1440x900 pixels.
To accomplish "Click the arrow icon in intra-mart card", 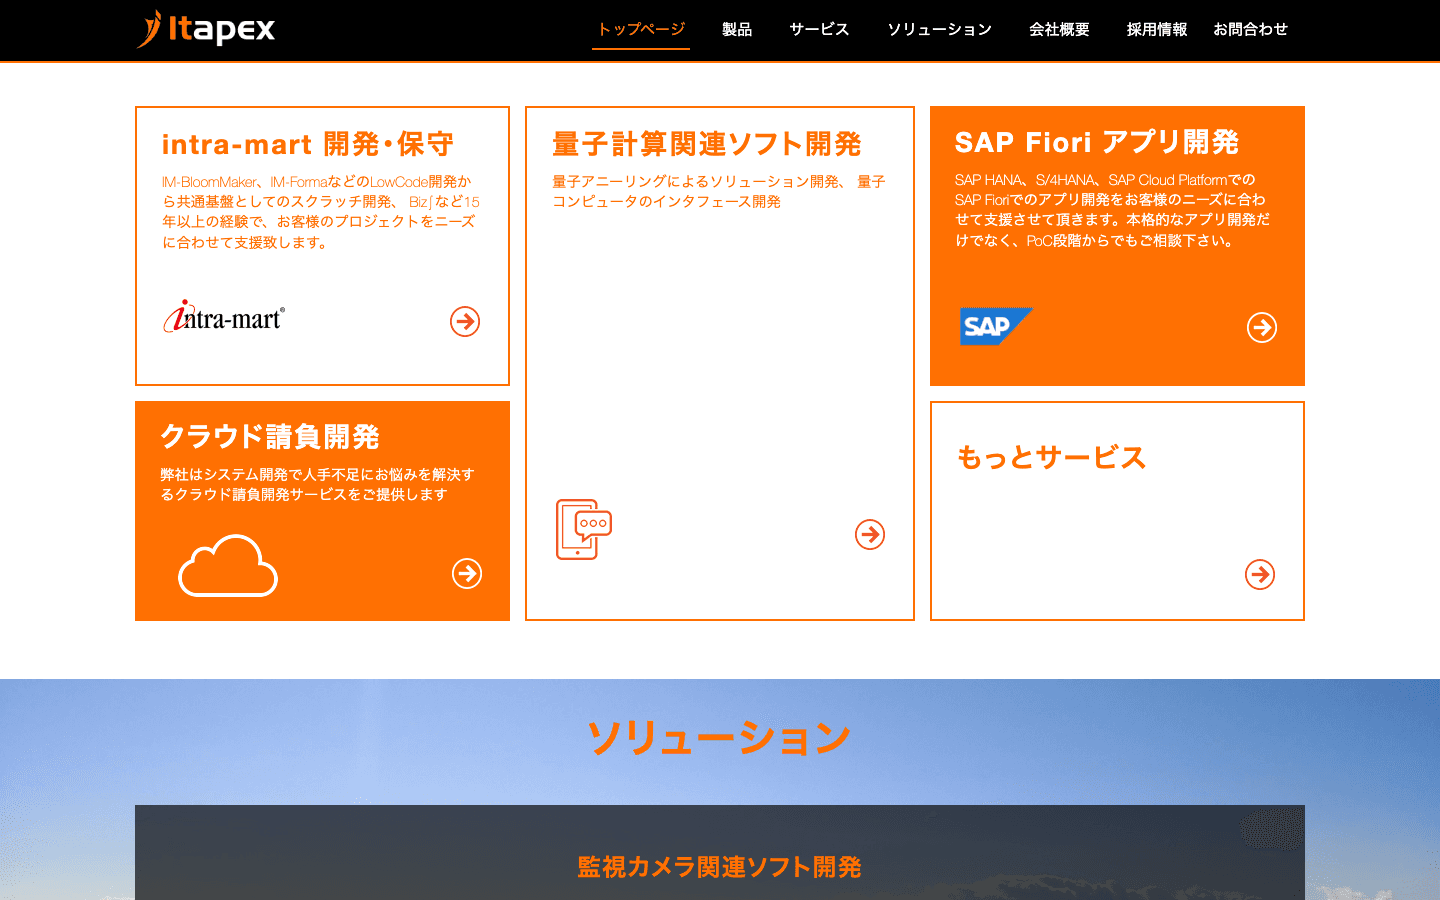I will pyautogui.click(x=465, y=321).
